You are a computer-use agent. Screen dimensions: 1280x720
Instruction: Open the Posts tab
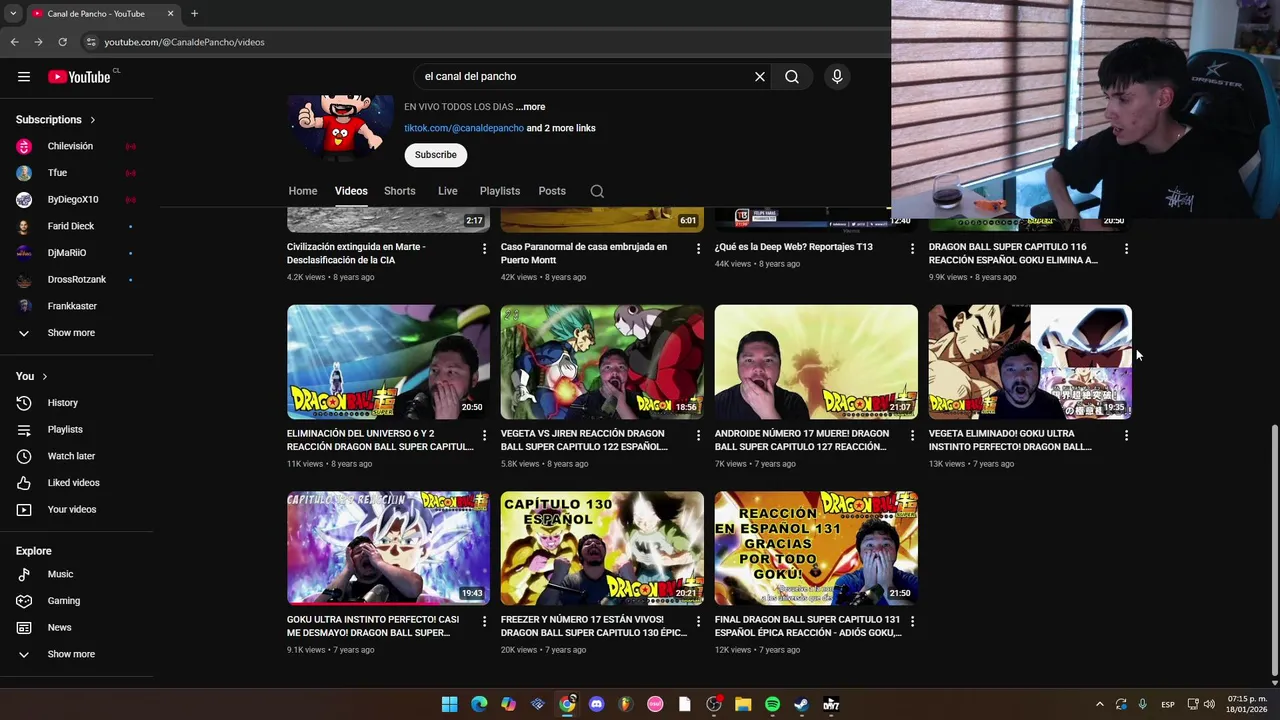552,191
